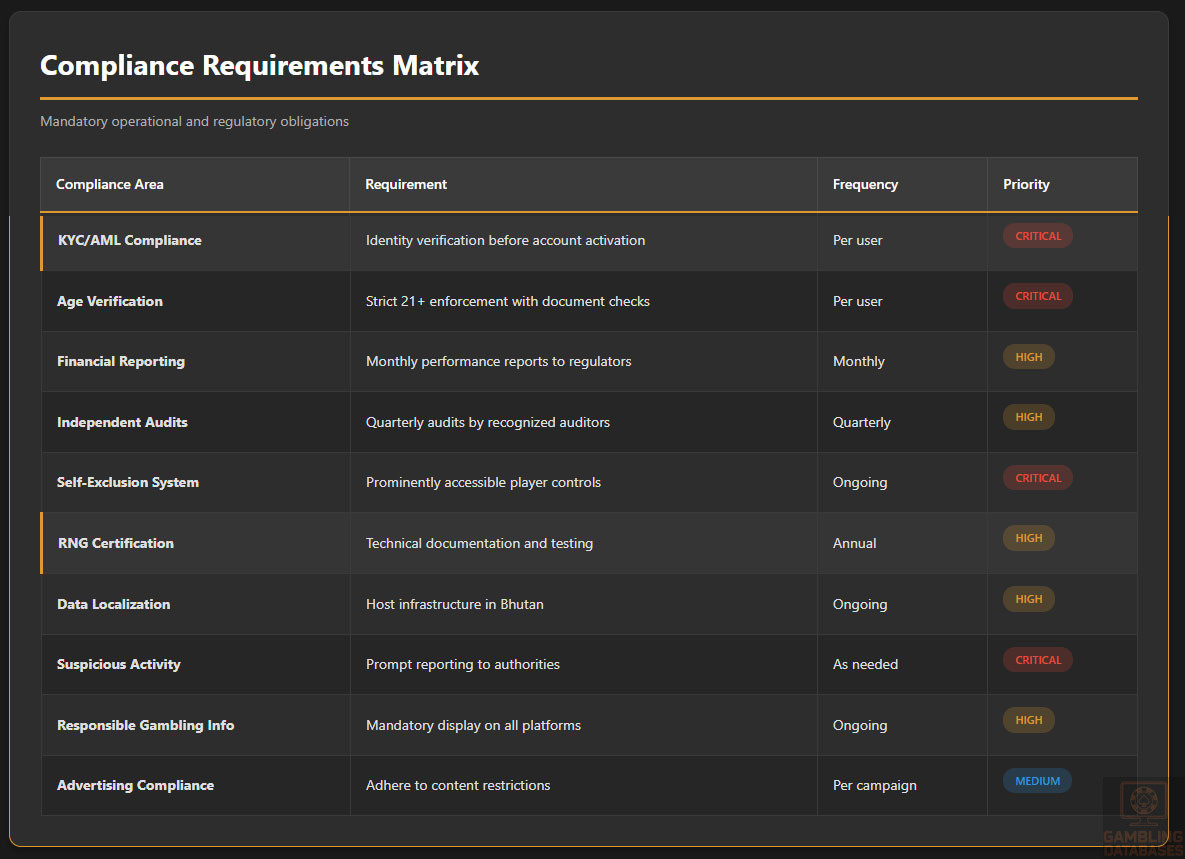Click "Strict 21+ enforcement with document checks" text
The height and width of the screenshot is (859, 1185).
(508, 301)
